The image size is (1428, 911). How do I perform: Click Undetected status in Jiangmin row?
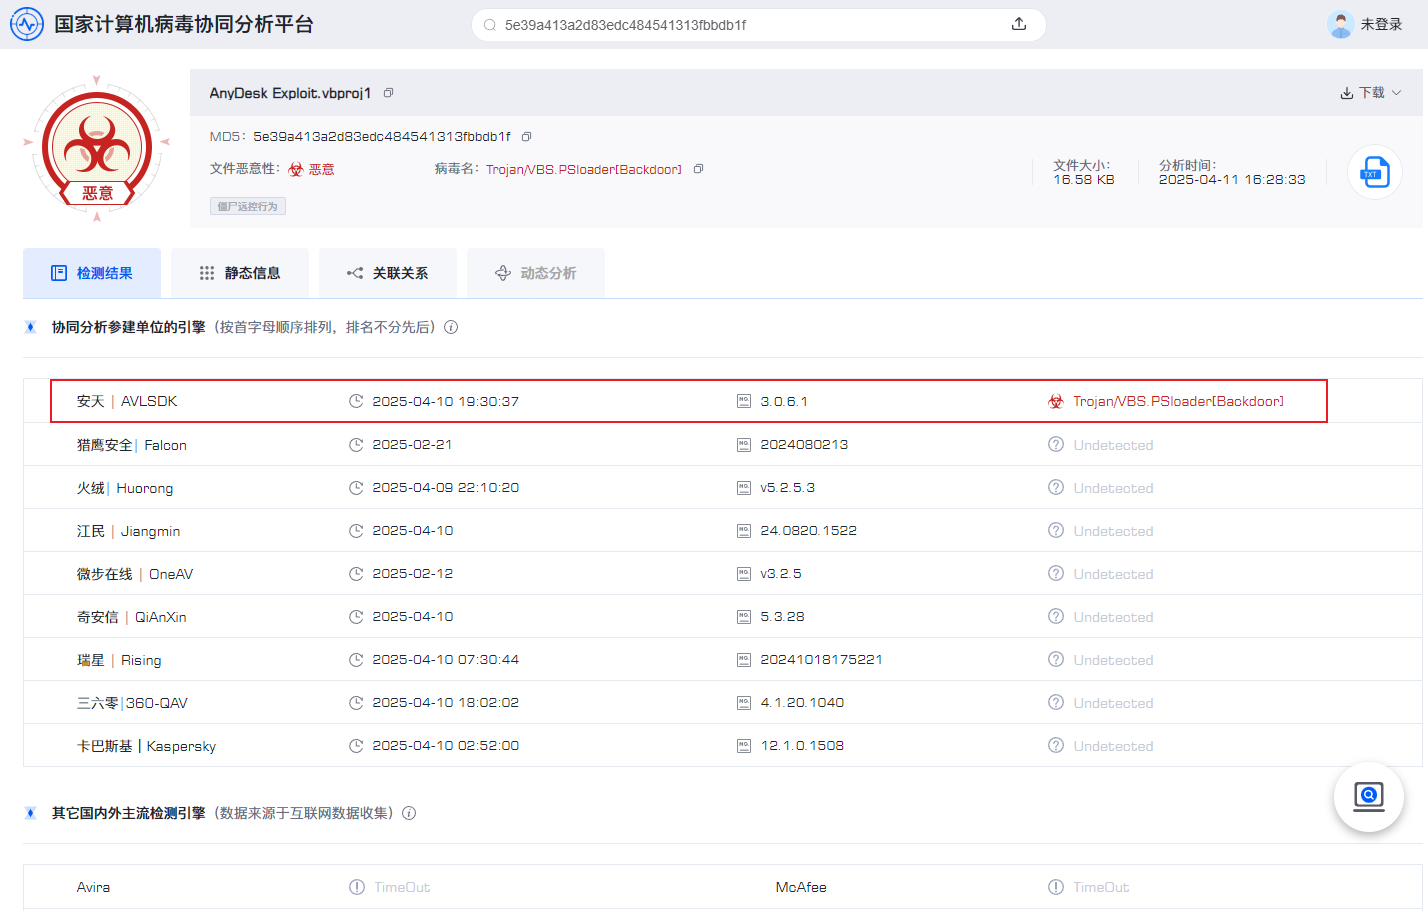tap(1113, 531)
